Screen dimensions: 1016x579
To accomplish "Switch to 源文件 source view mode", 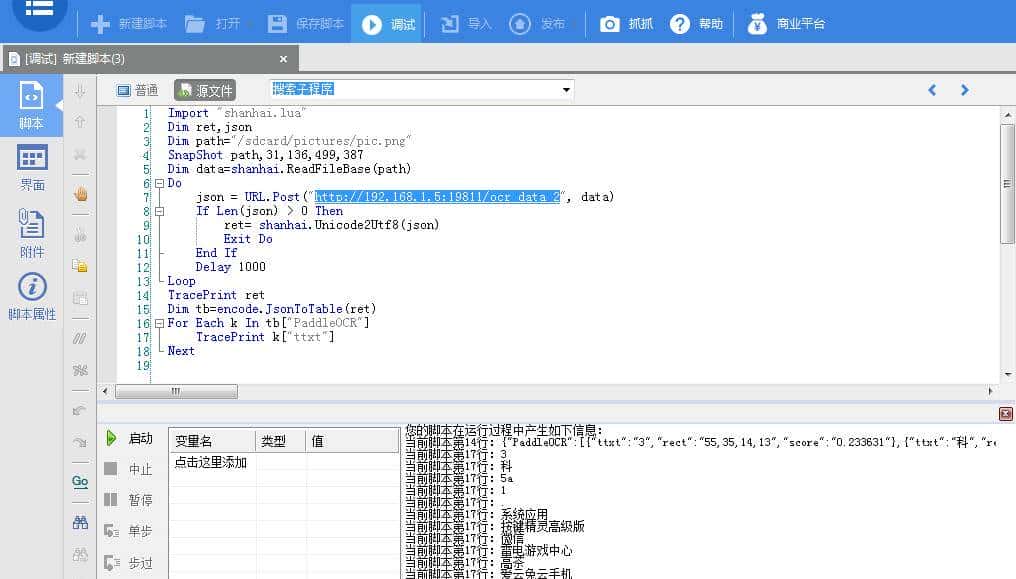I will pyautogui.click(x=204, y=91).
